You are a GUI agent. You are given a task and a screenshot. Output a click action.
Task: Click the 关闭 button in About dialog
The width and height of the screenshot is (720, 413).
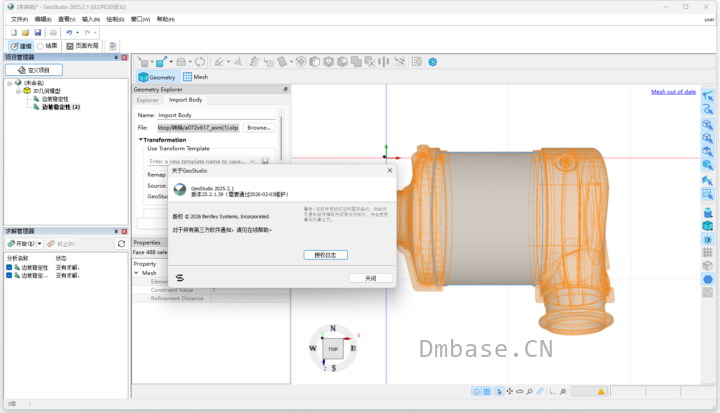pyautogui.click(x=371, y=278)
